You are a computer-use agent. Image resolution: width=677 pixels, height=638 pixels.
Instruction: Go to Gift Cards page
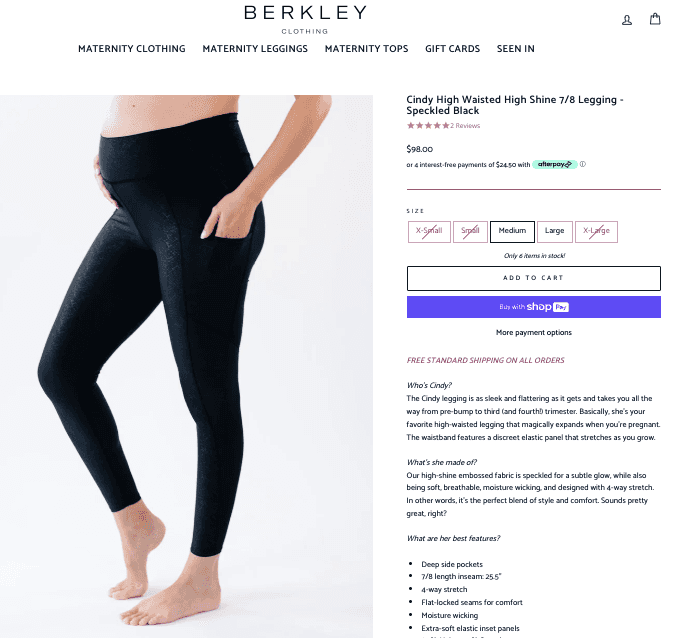click(x=452, y=49)
